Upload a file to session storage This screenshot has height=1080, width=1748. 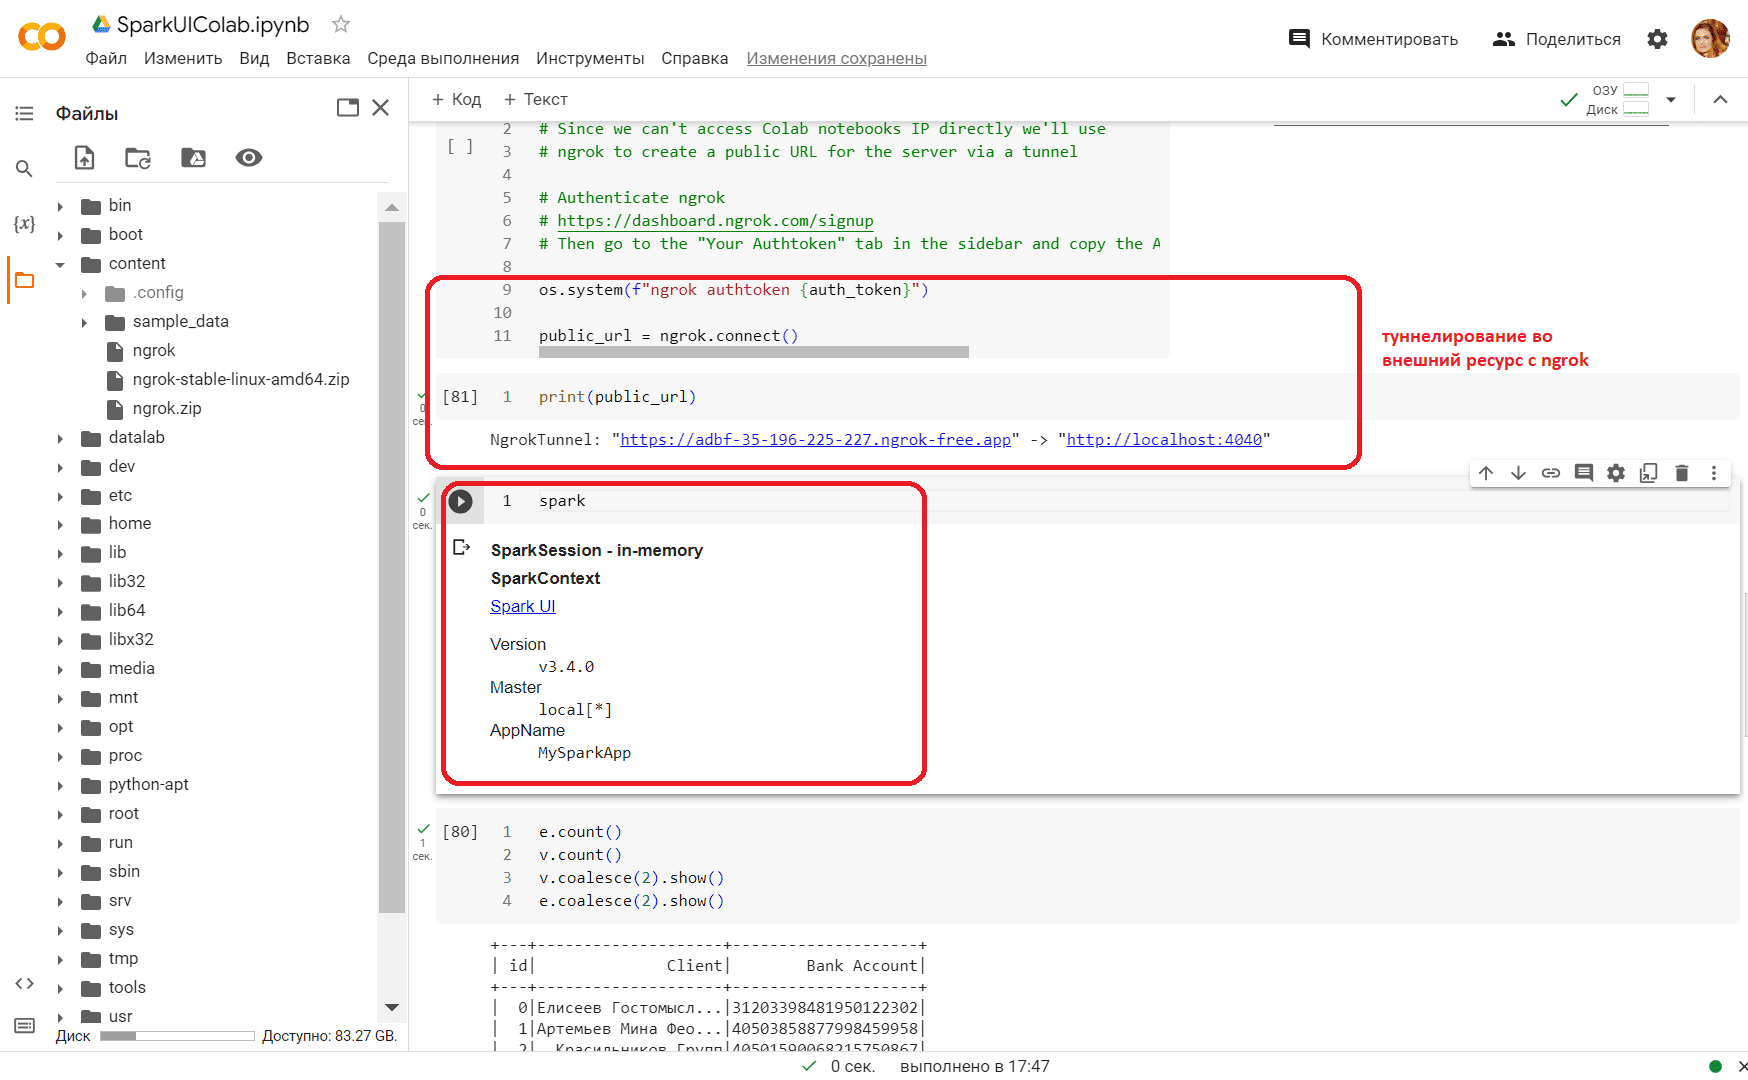pyautogui.click(x=85, y=158)
